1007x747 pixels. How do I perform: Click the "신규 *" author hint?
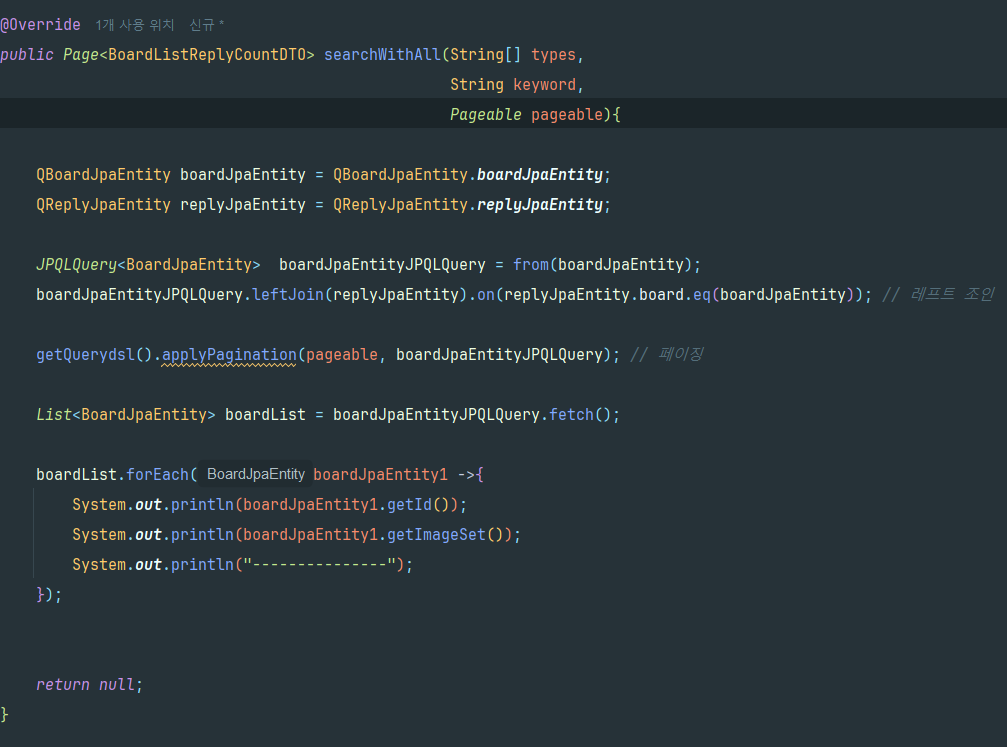[207, 24]
